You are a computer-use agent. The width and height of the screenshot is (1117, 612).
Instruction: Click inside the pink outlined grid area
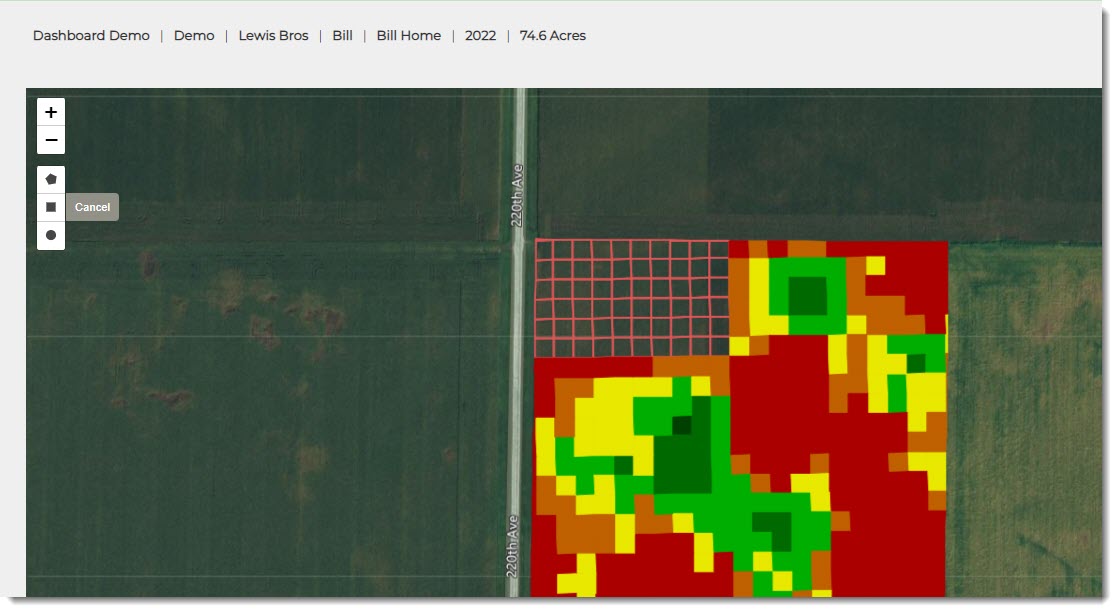click(630, 297)
